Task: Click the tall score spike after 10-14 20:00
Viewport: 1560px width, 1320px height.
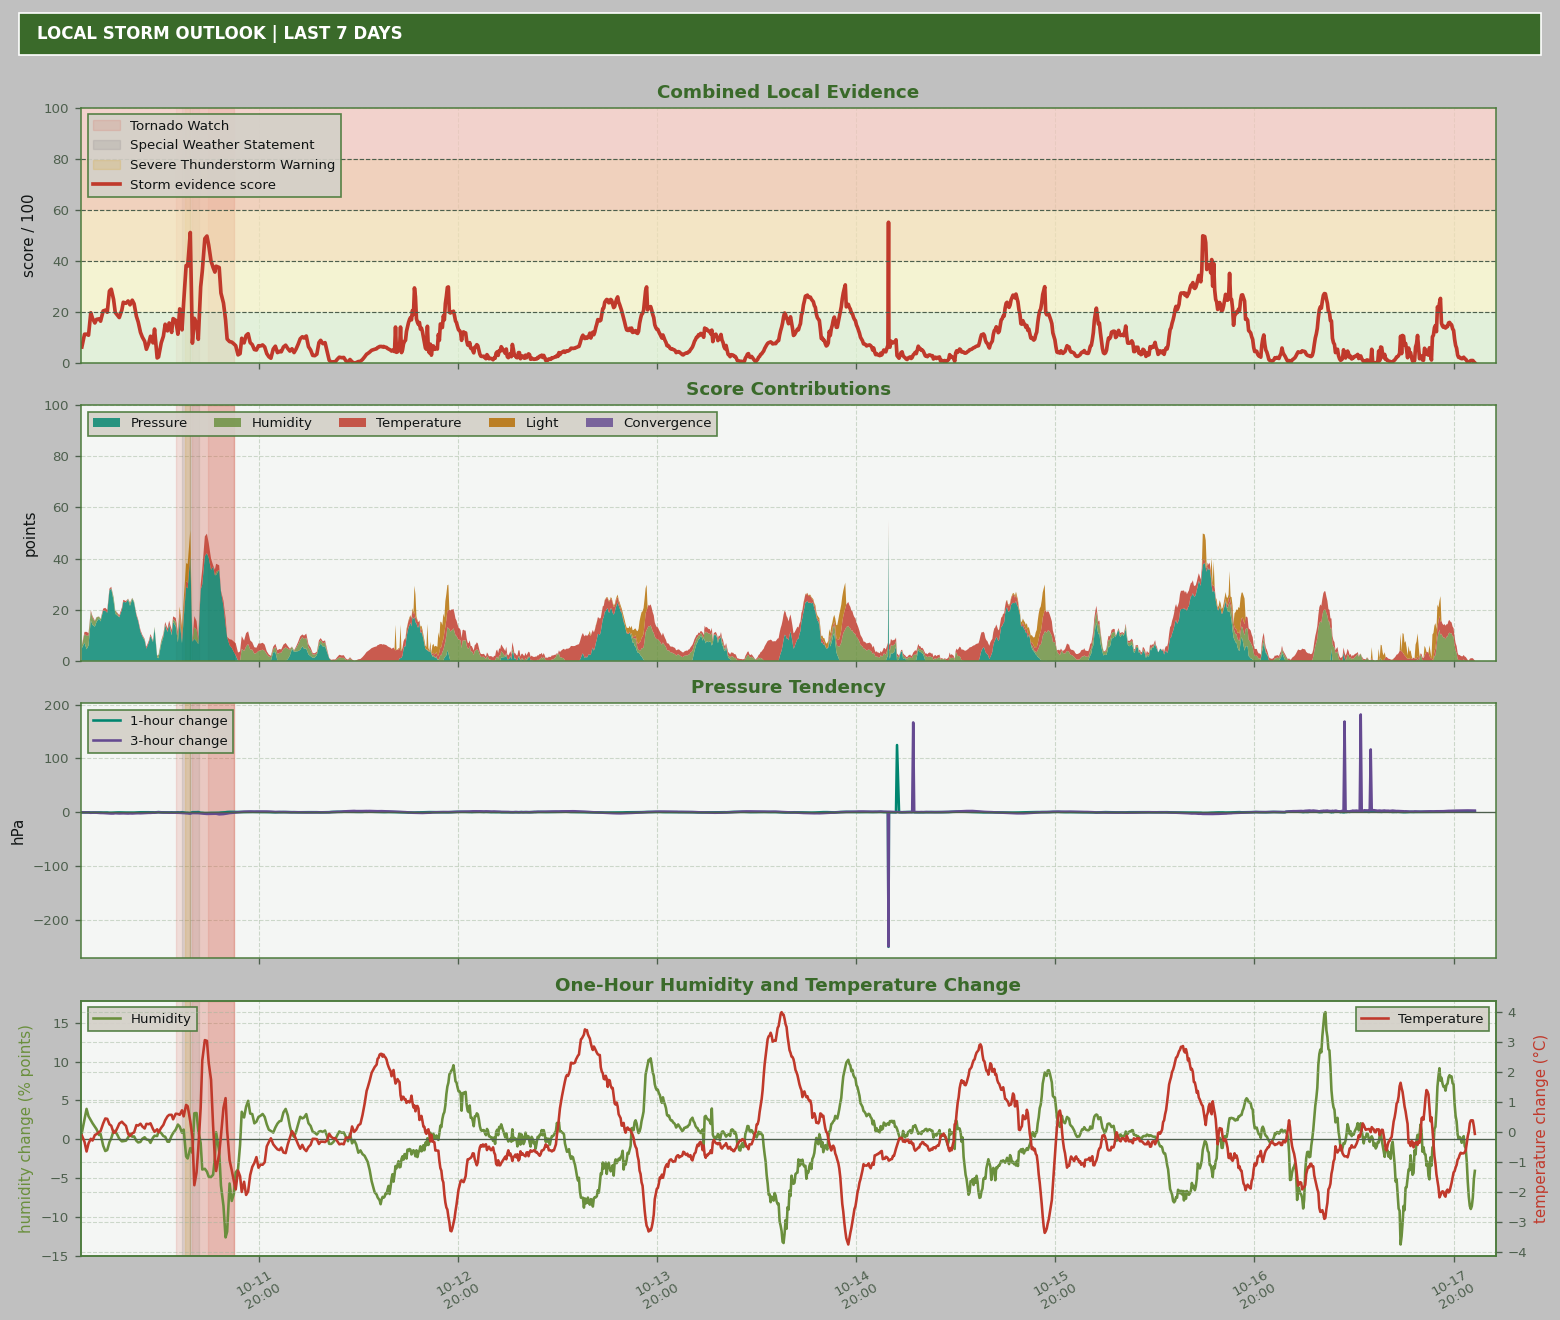Action: [888, 285]
